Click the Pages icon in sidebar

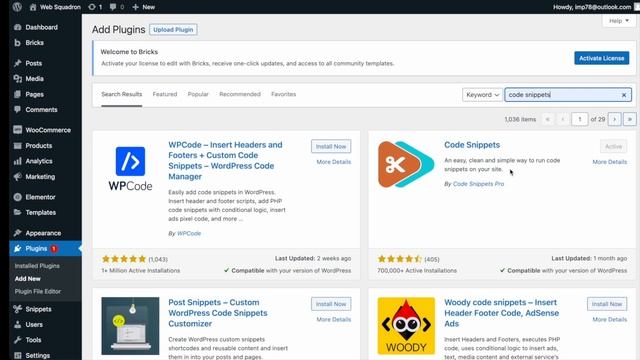point(17,94)
